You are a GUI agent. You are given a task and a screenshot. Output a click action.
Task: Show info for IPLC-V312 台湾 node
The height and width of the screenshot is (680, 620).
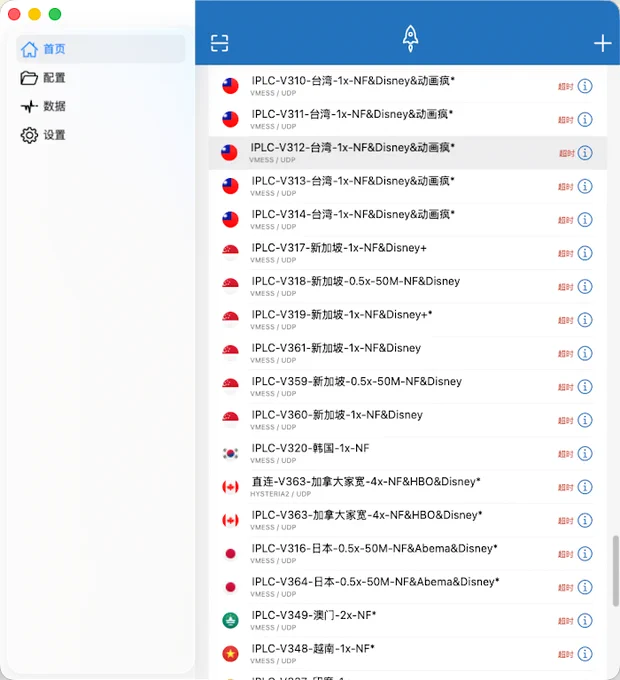pyautogui.click(x=585, y=153)
